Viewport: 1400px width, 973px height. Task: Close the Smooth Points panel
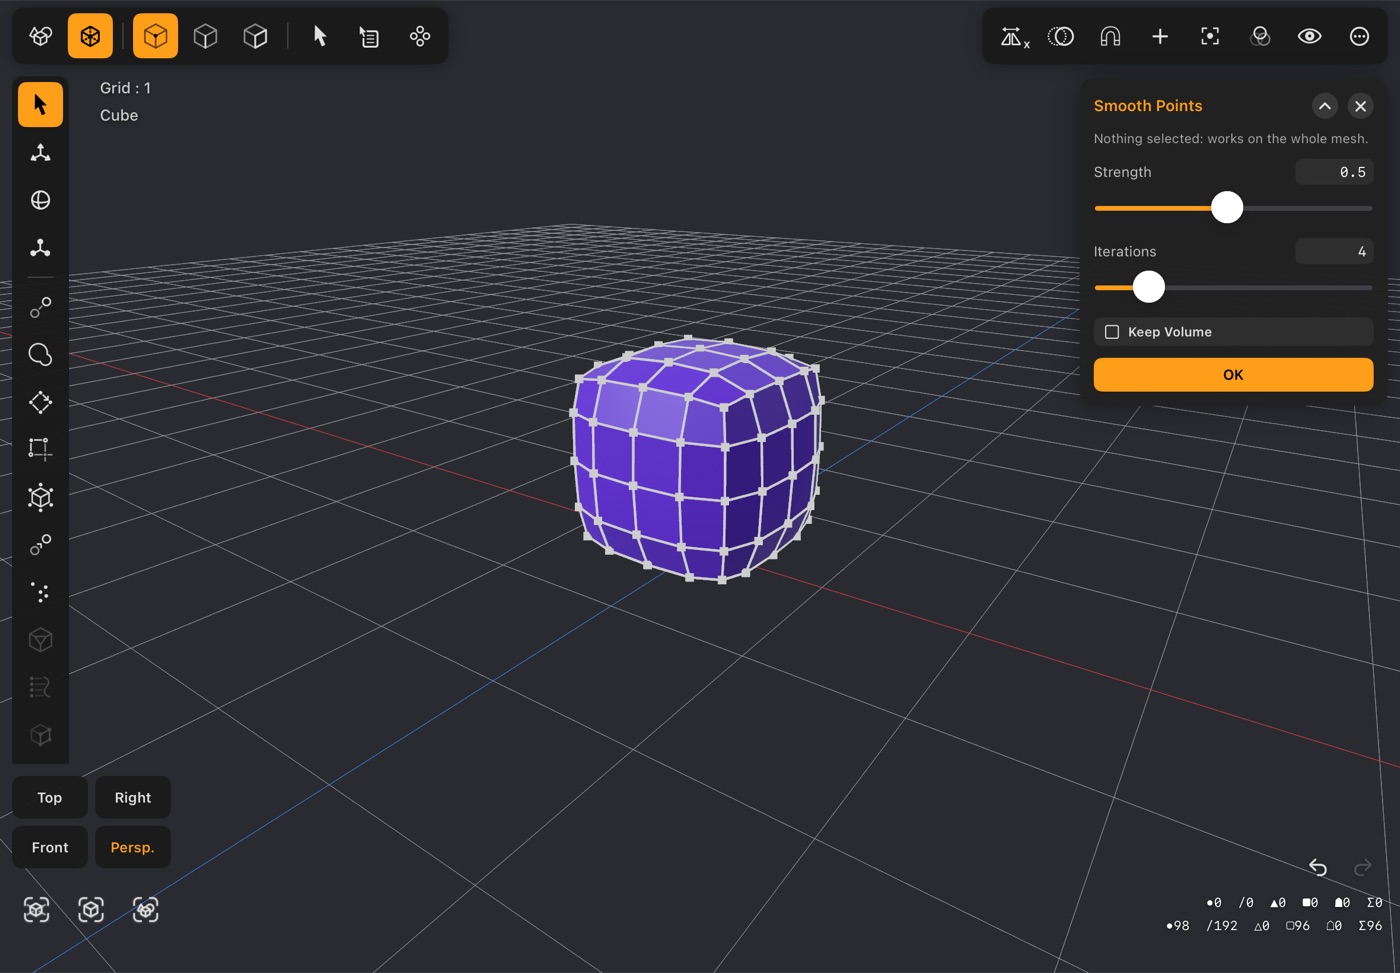click(x=1360, y=106)
